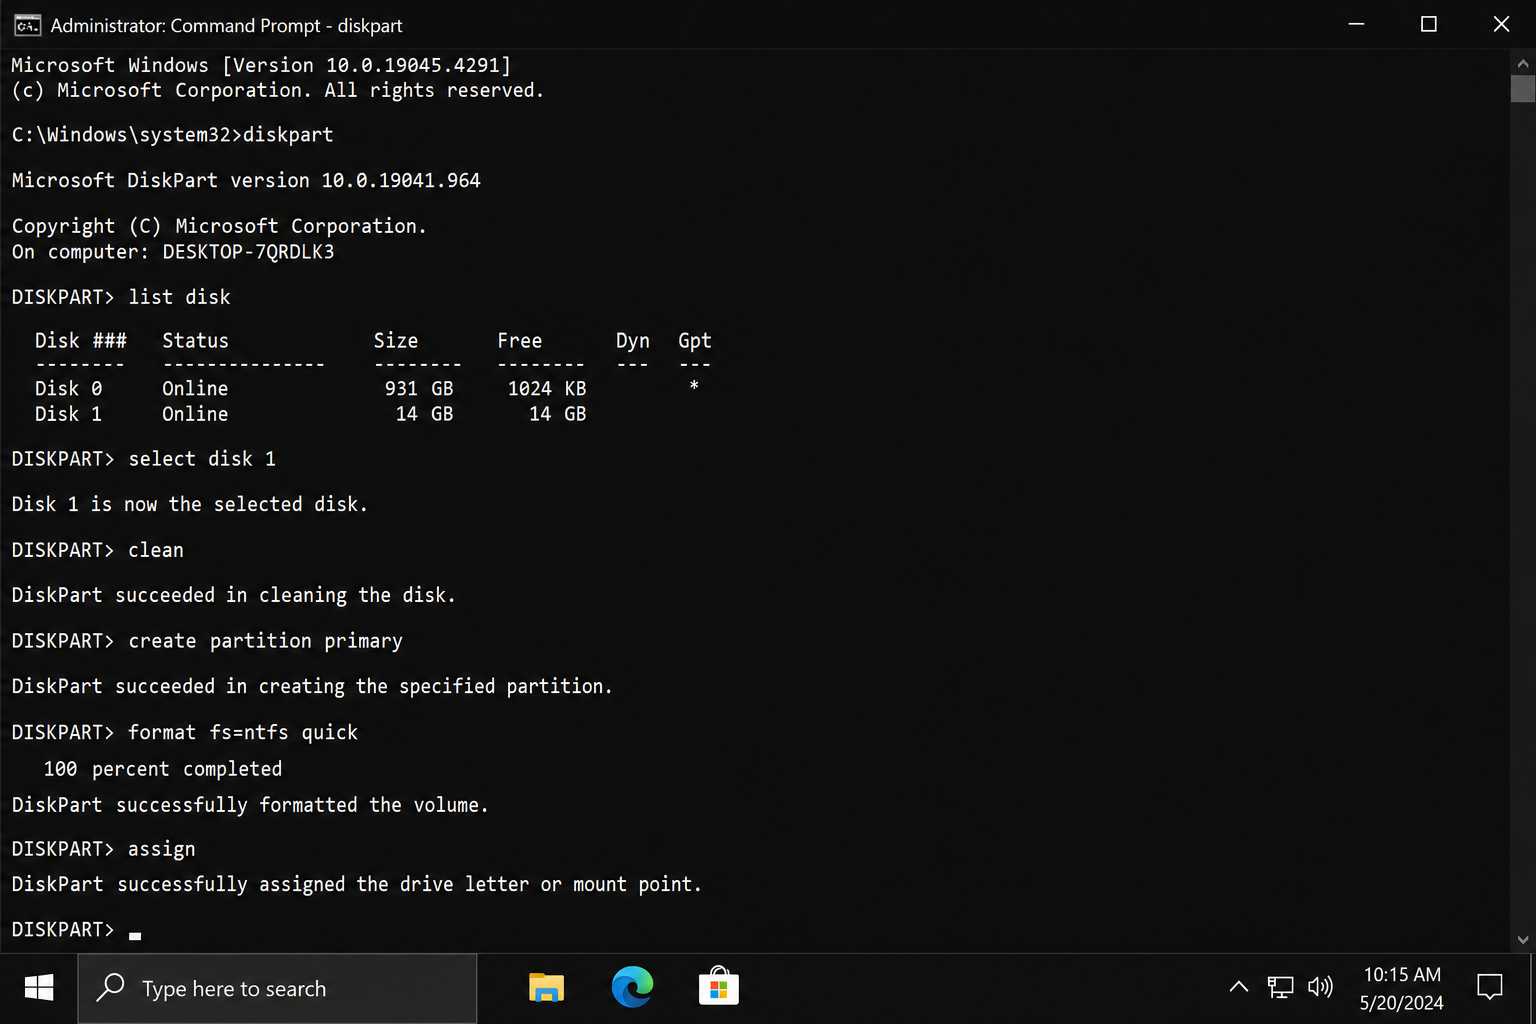Open the Windows Start menu
Image resolution: width=1536 pixels, height=1024 pixels.
(x=39, y=988)
